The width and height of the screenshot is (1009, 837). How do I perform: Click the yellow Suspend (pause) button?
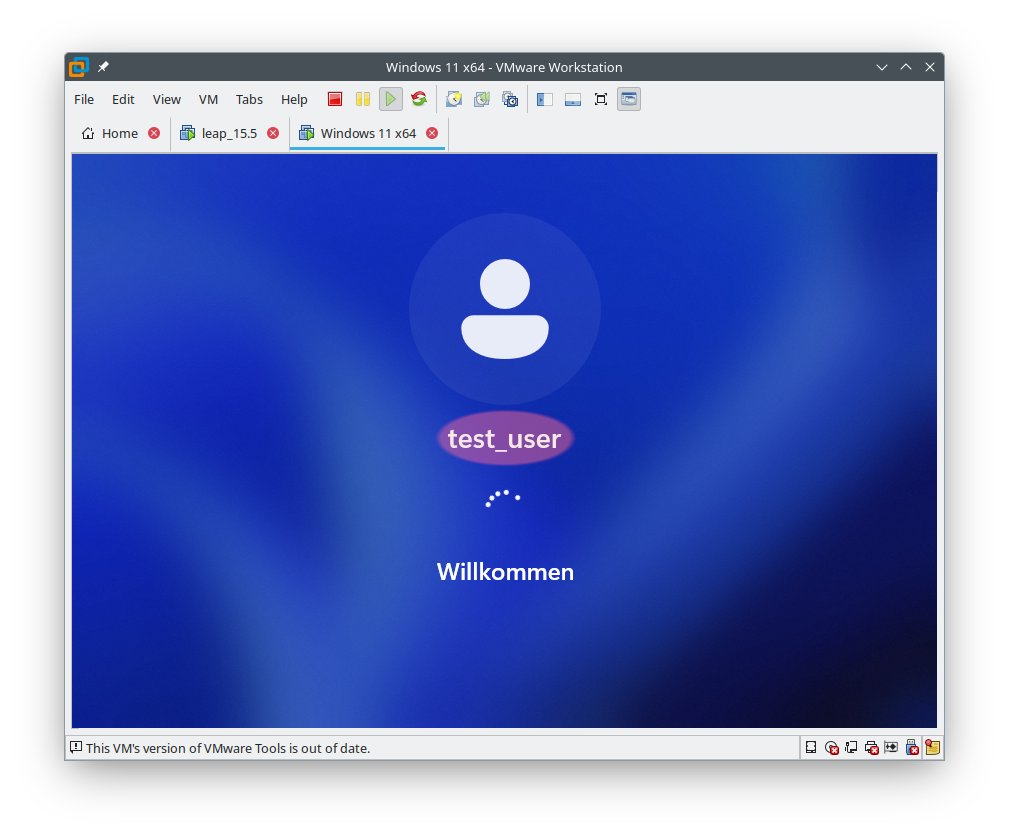click(x=363, y=99)
